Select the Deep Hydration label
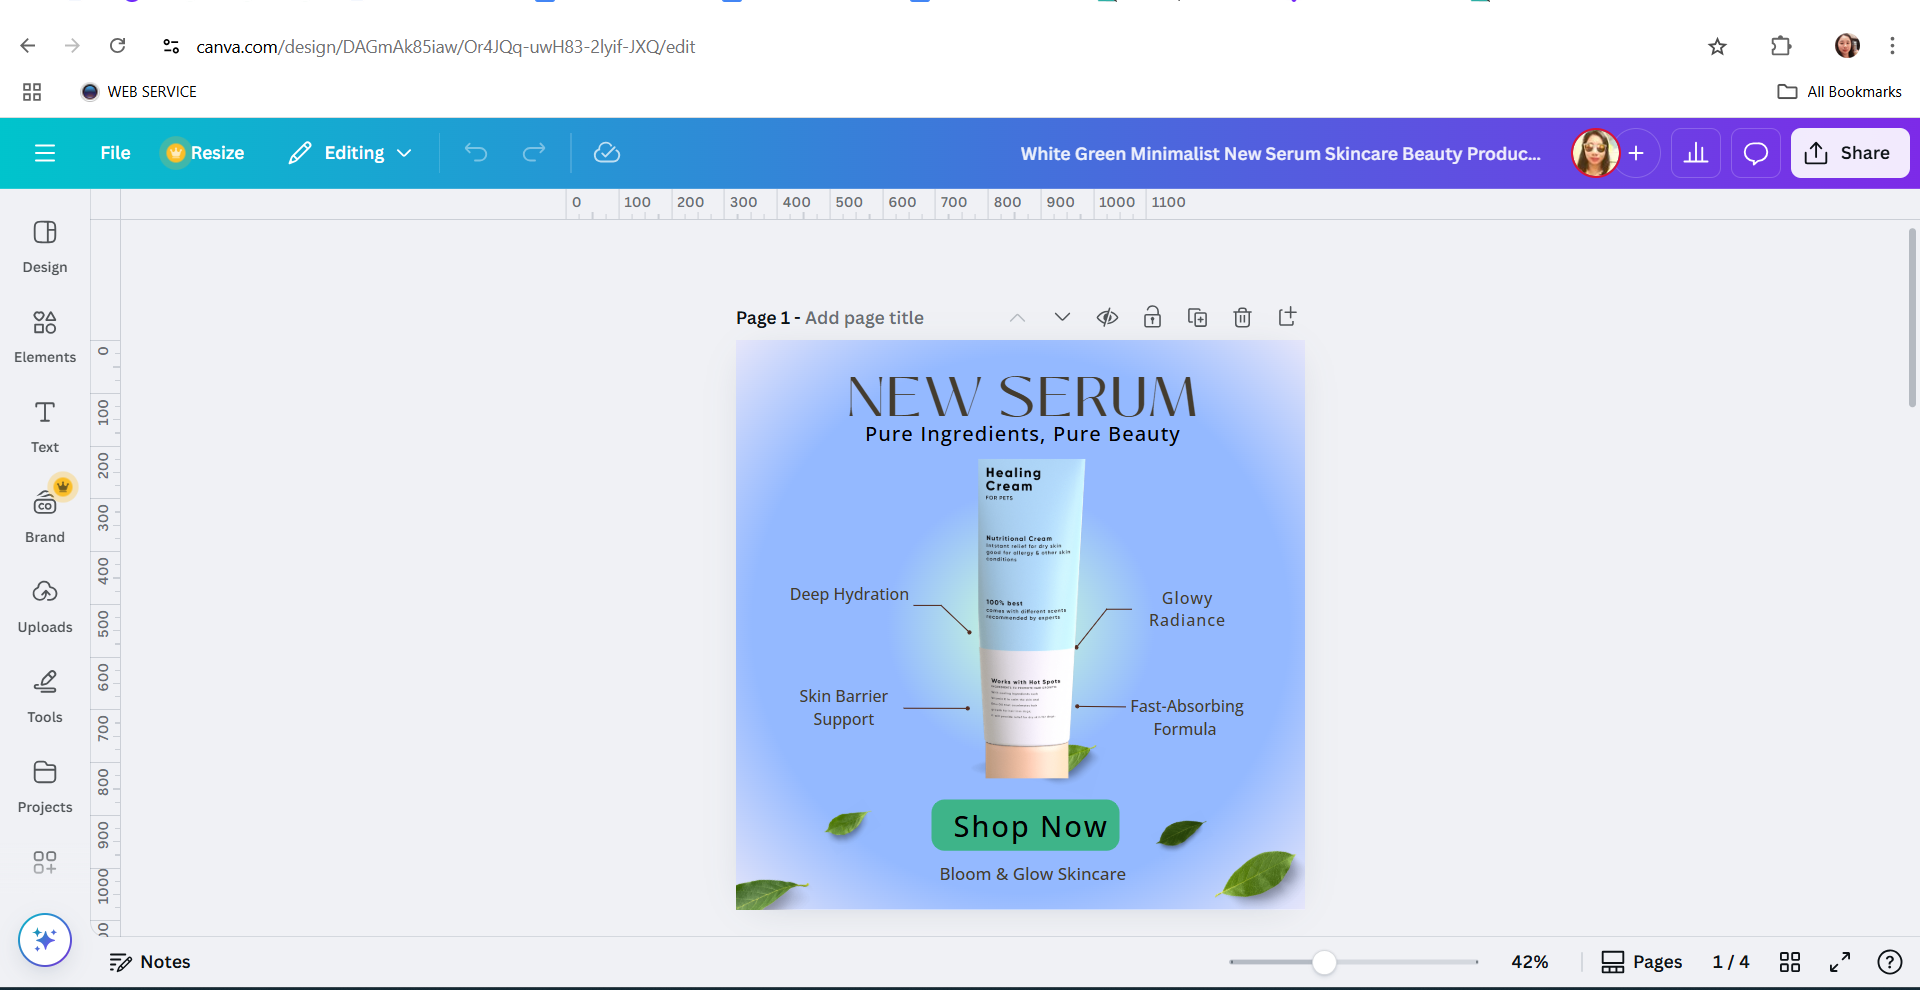Viewport: 1920px width, 990px height. [x=849, y=594]
